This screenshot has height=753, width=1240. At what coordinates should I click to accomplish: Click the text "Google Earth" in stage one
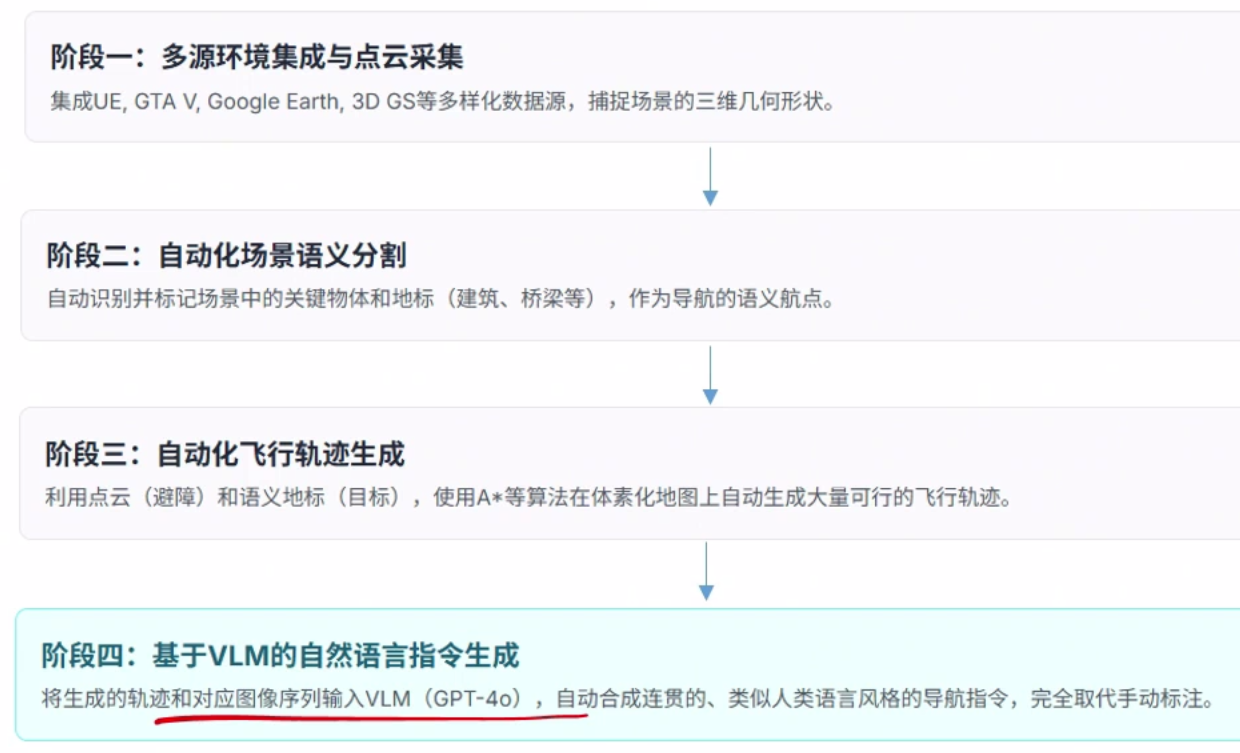click(x=273, y=102)
